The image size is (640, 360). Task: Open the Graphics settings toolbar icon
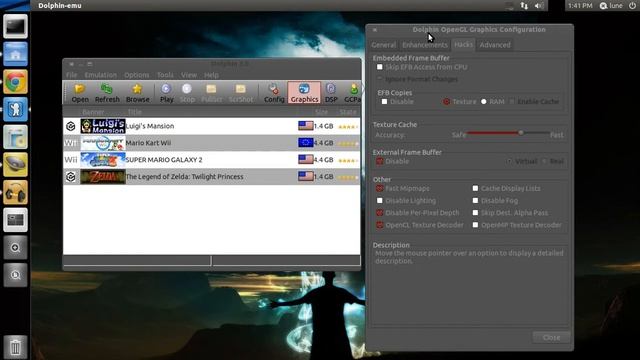(x=304, y=93)
